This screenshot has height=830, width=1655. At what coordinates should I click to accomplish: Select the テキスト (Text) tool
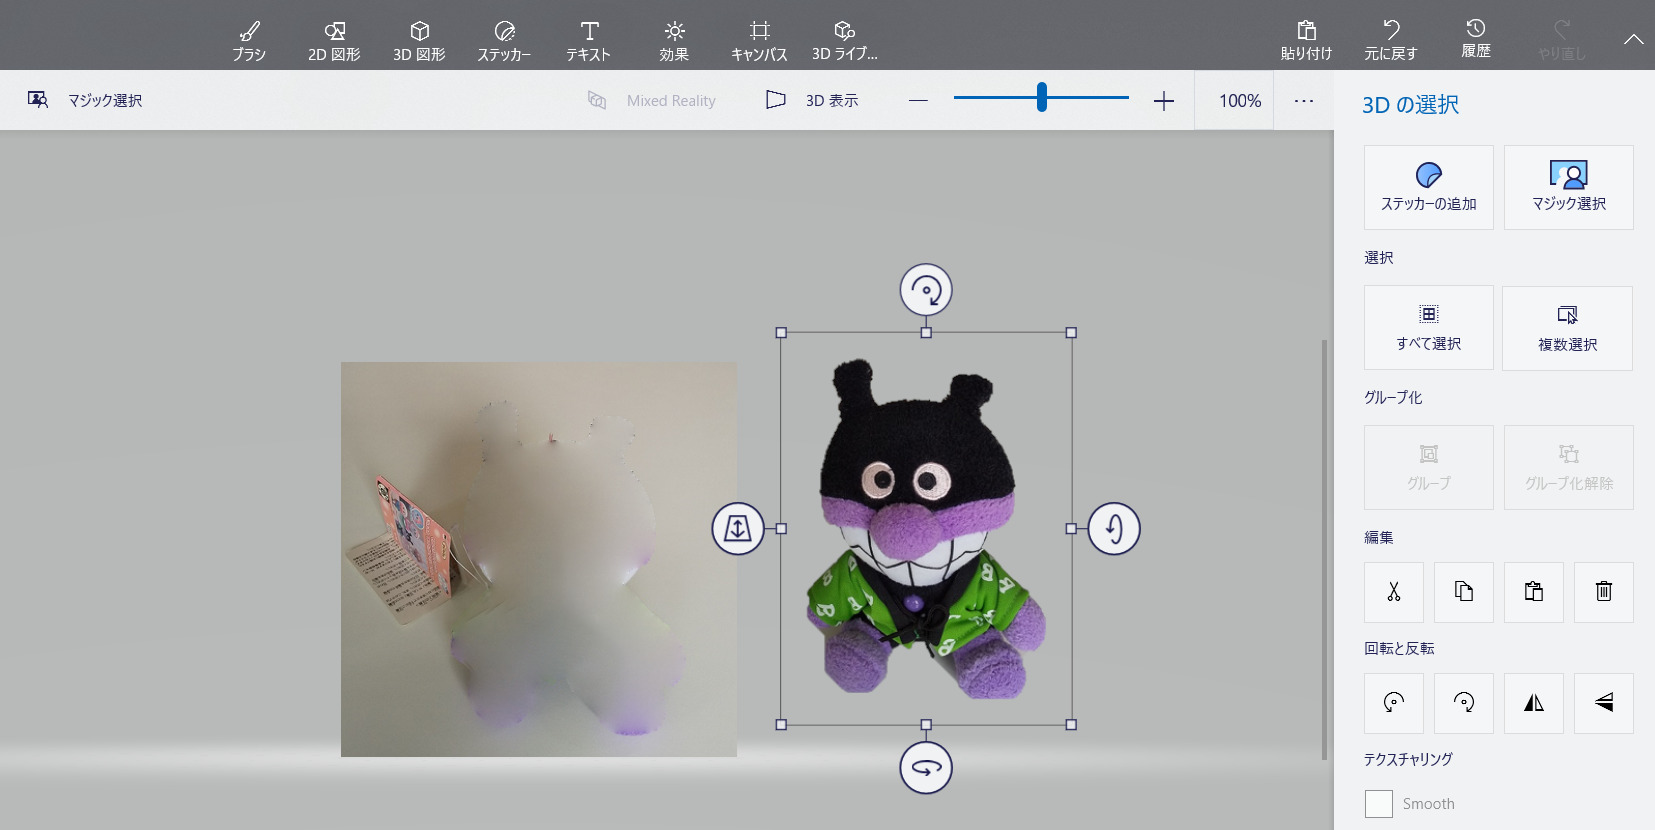[x=589, y=41]
